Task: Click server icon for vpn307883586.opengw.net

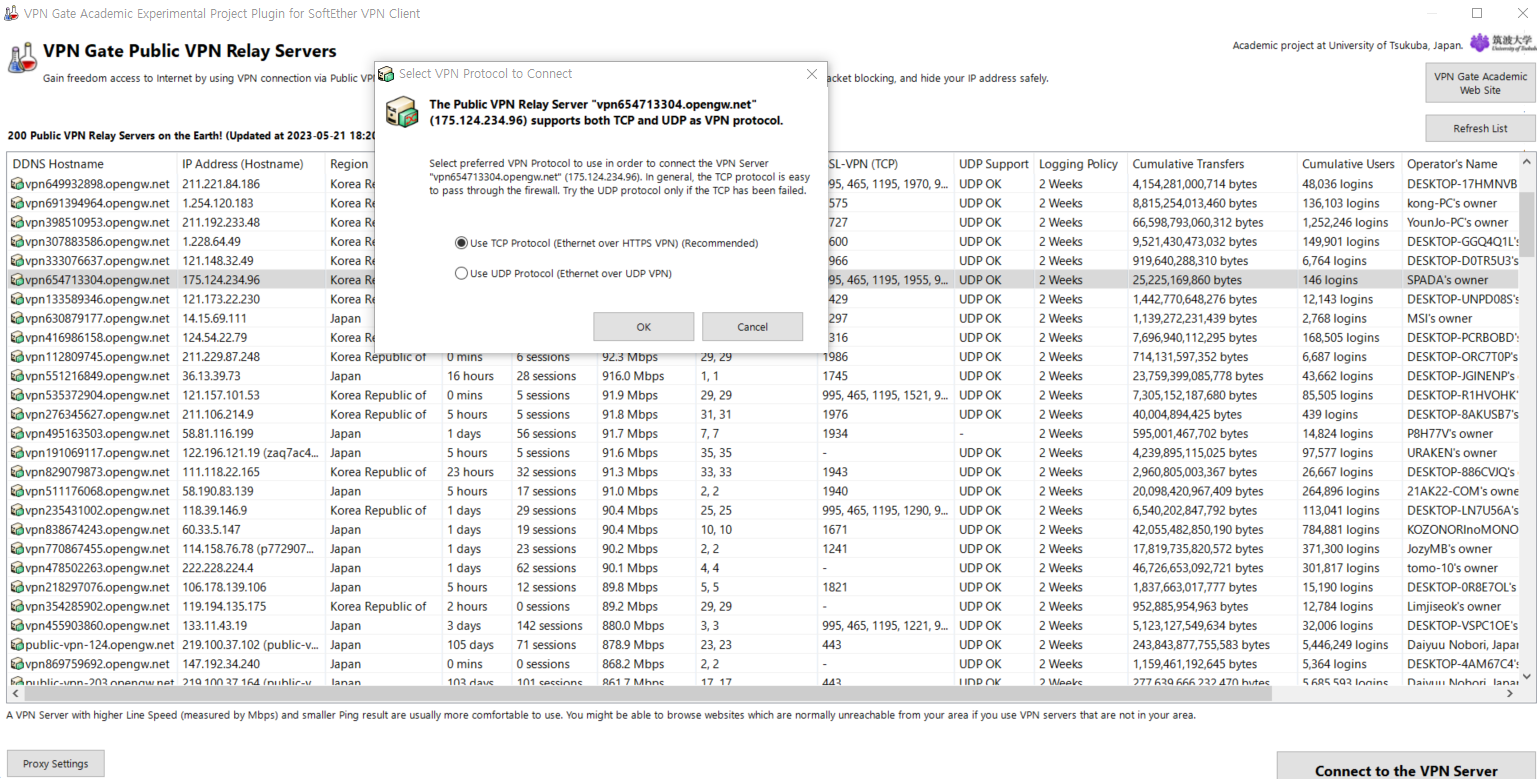Action: point(17,241)
